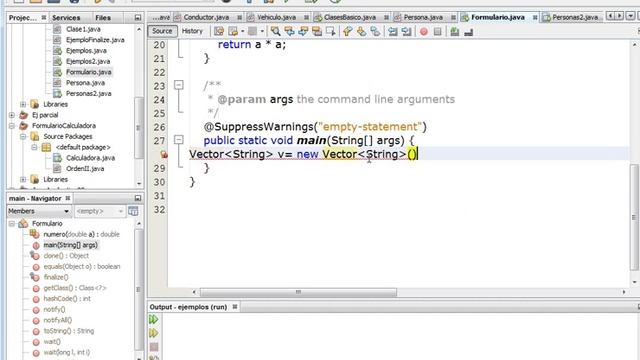Open the Files panel tab
Image resolution: width=640 pixels, height=360 pixels.
[x=103, y=18]
